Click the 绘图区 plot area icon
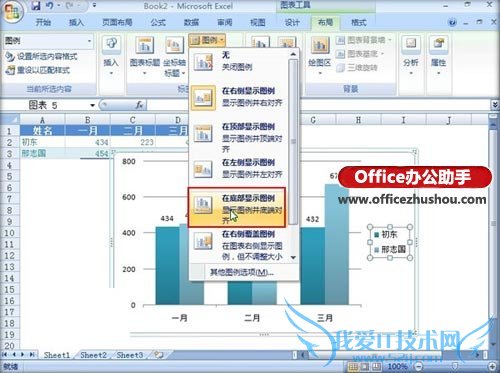The width and height of the screenshot is (500, 373). 319,45
